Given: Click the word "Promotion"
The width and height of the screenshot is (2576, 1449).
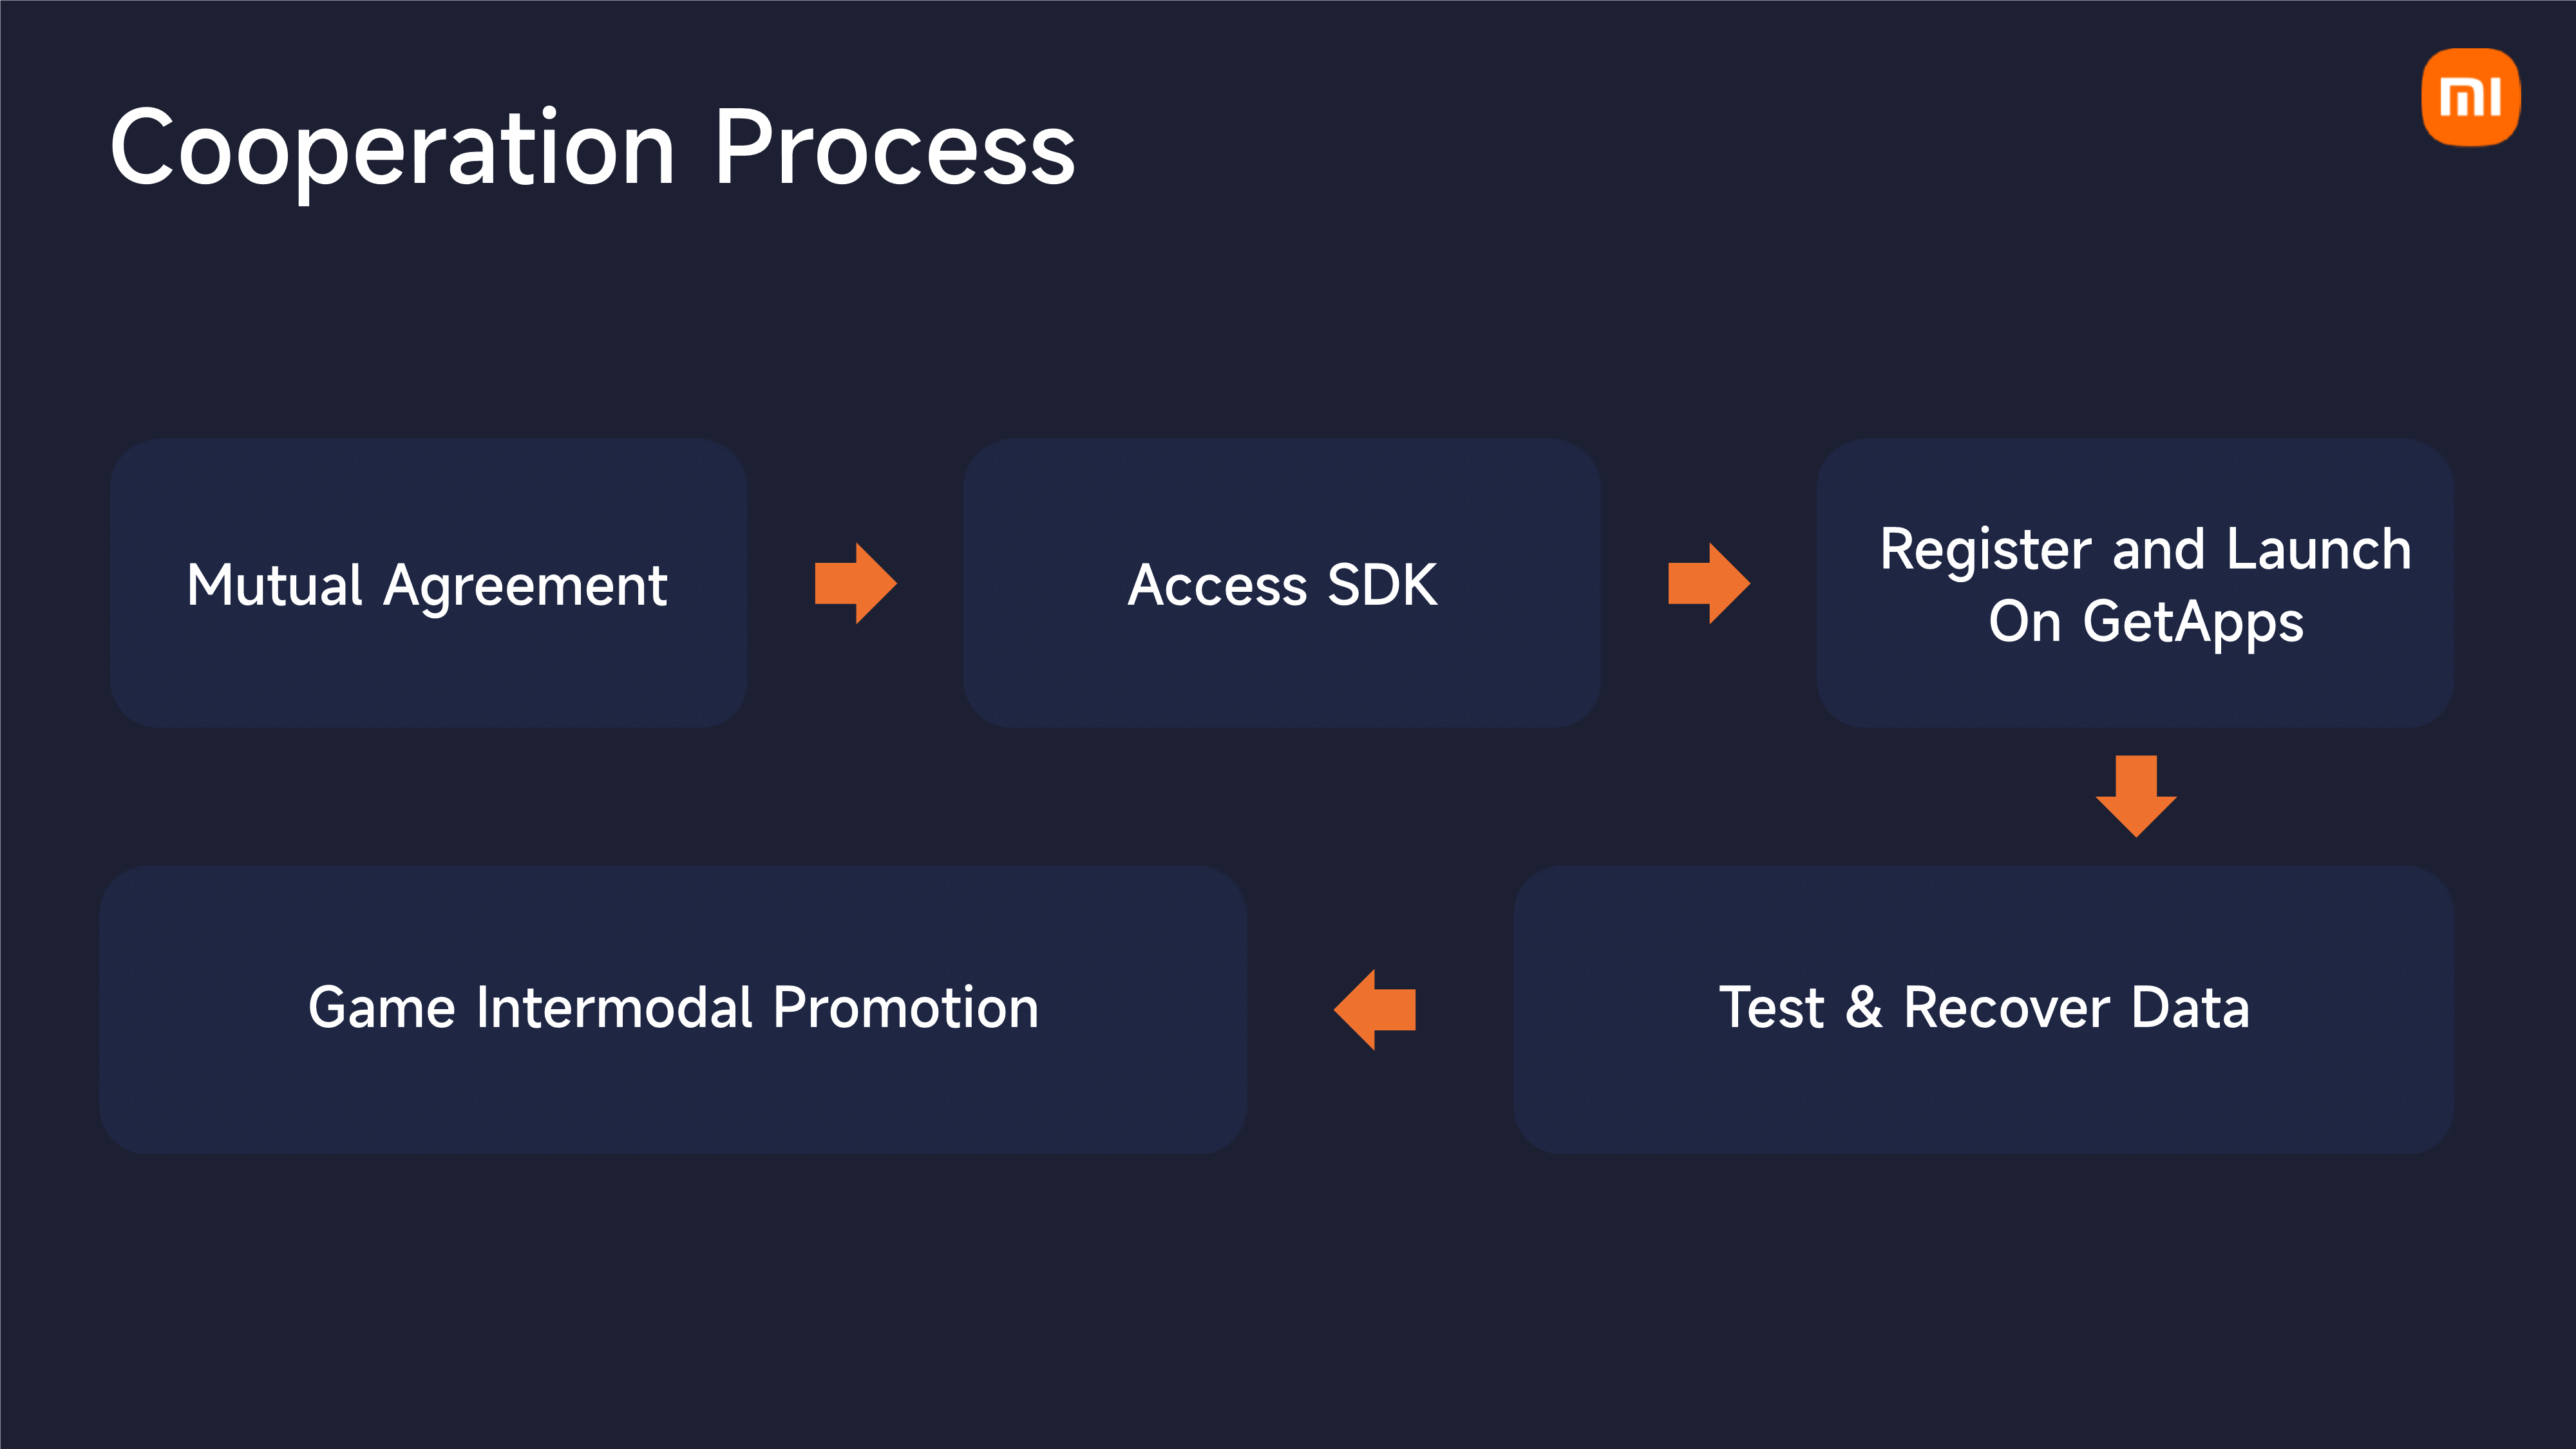Looking at the screenshot, I should [x=905, y=1007].
